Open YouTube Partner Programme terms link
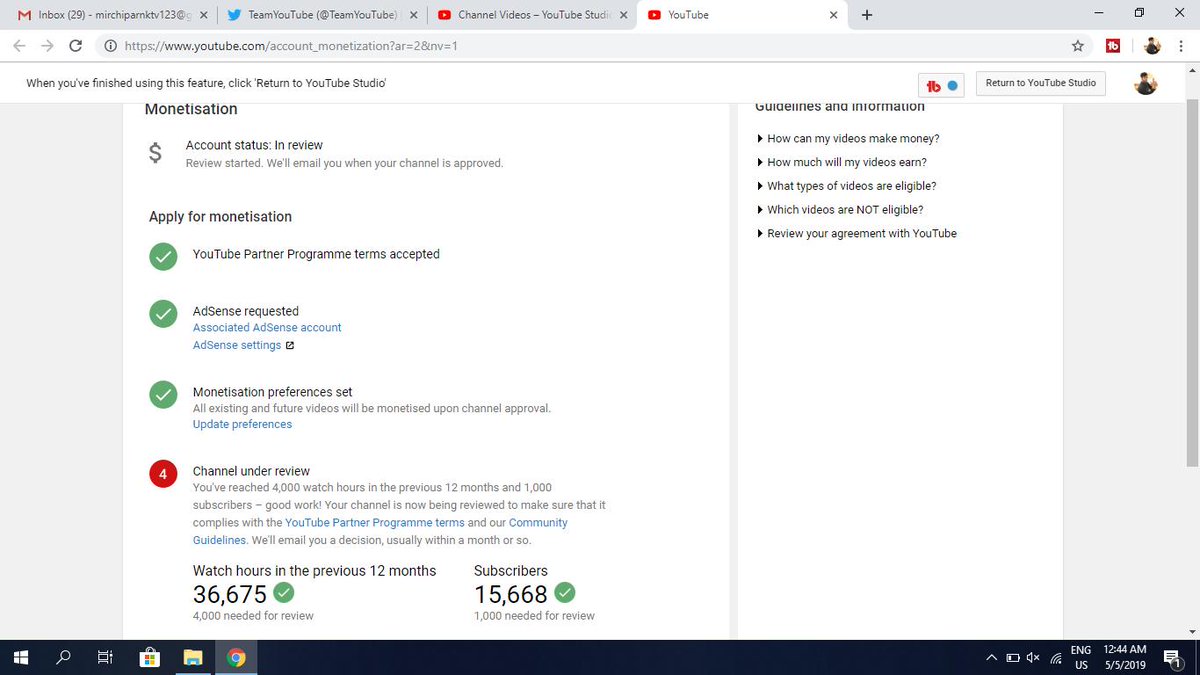 click(x=375, y=523)
